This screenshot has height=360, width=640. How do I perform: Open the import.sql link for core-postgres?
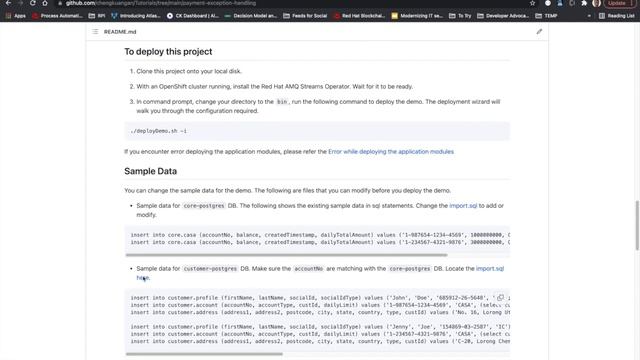[x=463, y=206]
